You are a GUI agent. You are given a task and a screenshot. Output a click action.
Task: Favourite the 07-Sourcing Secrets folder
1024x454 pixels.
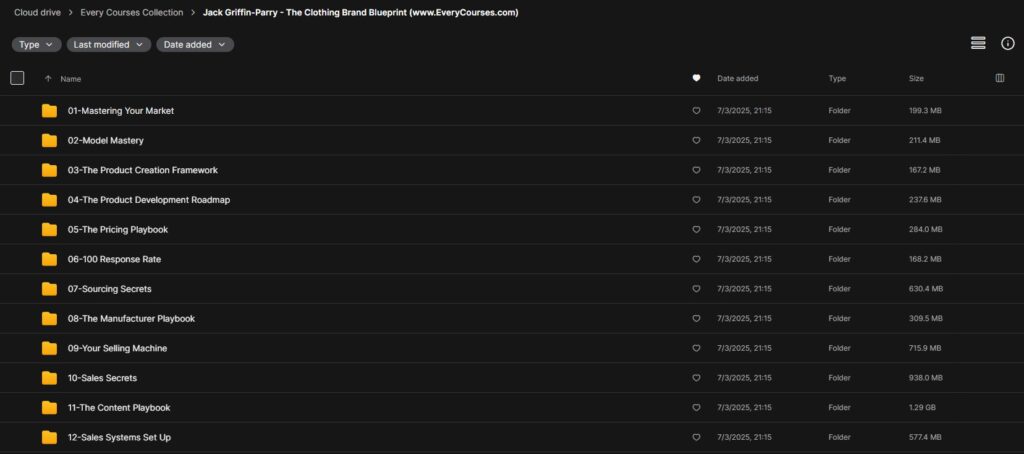(x=696, y=289)
